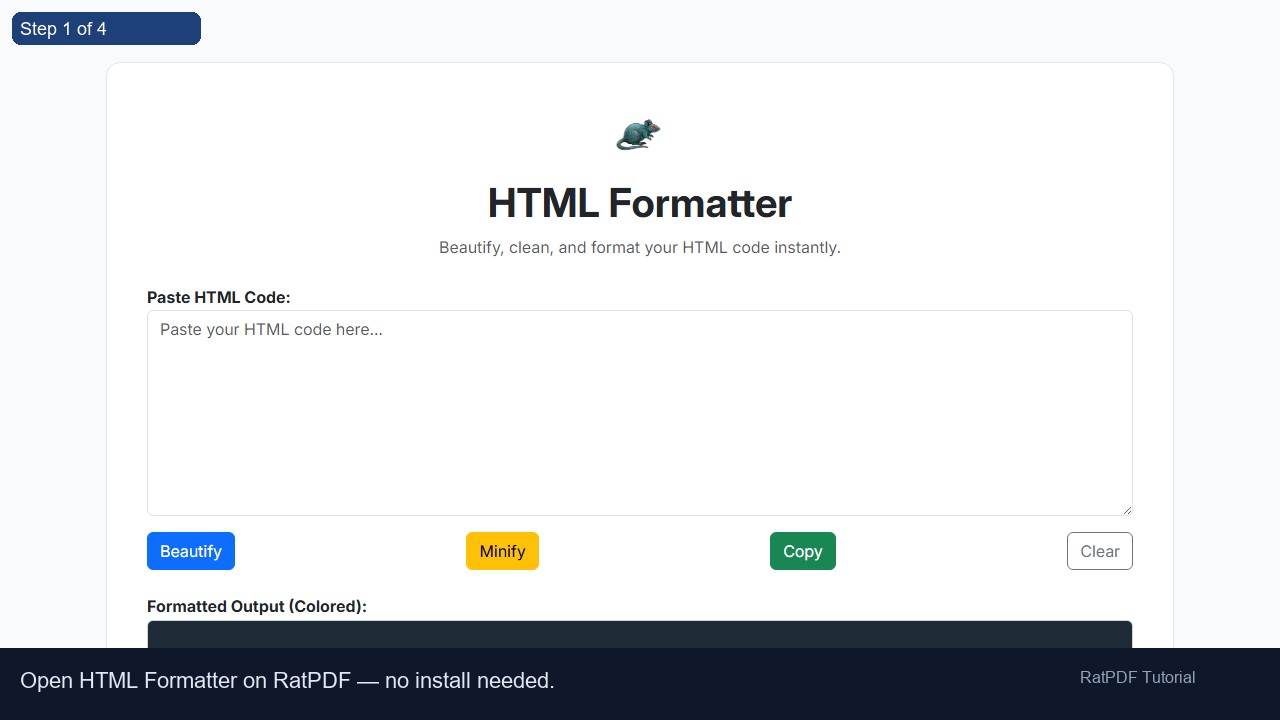Click the HTML Formatter heading
Viewport: 1280px width, 720px height.
click(x=640, y=203)
